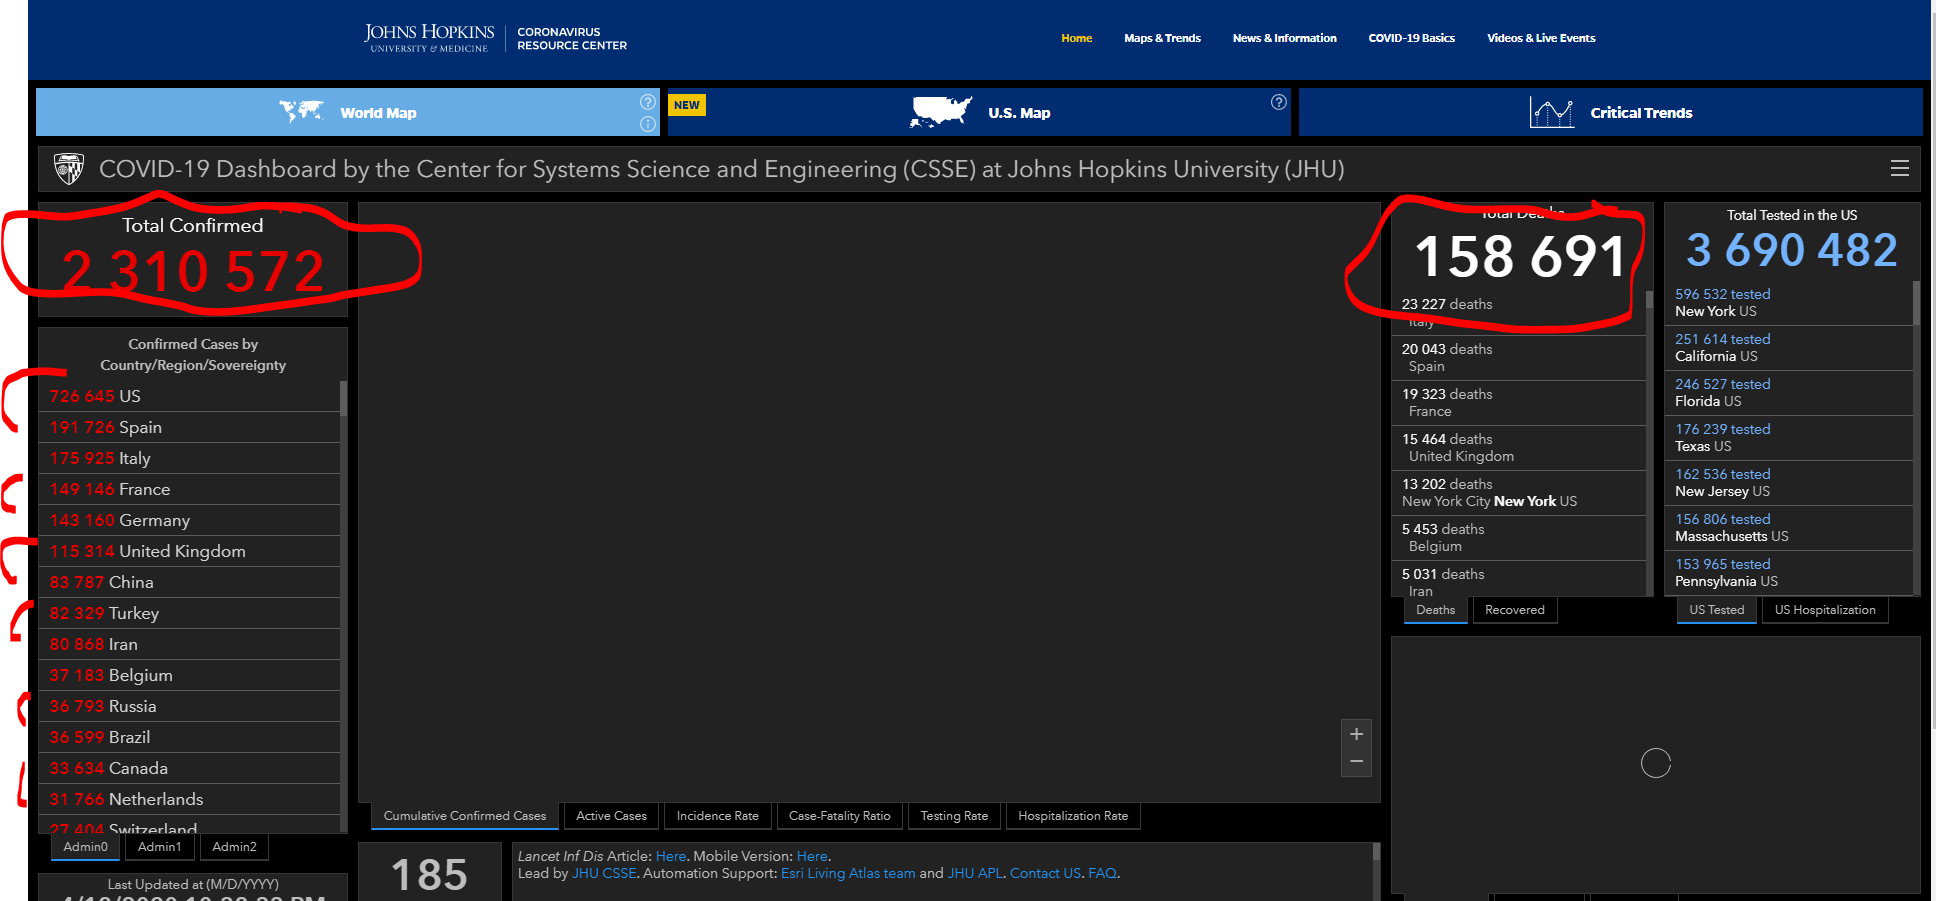Select the Recovered tab
This screenshot has width=1936, height=901.
pyautogui.click(x=1514, y=610)
